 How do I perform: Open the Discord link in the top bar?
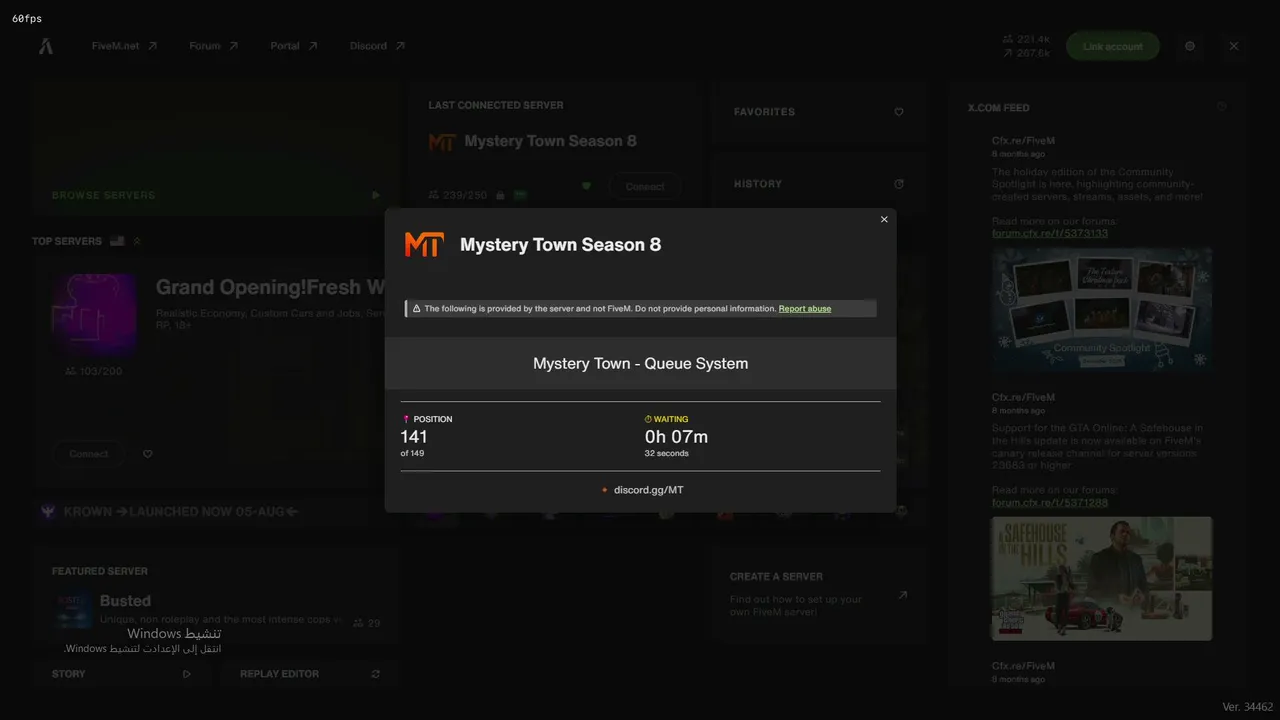pyautogui.click(x=377, y=46)
